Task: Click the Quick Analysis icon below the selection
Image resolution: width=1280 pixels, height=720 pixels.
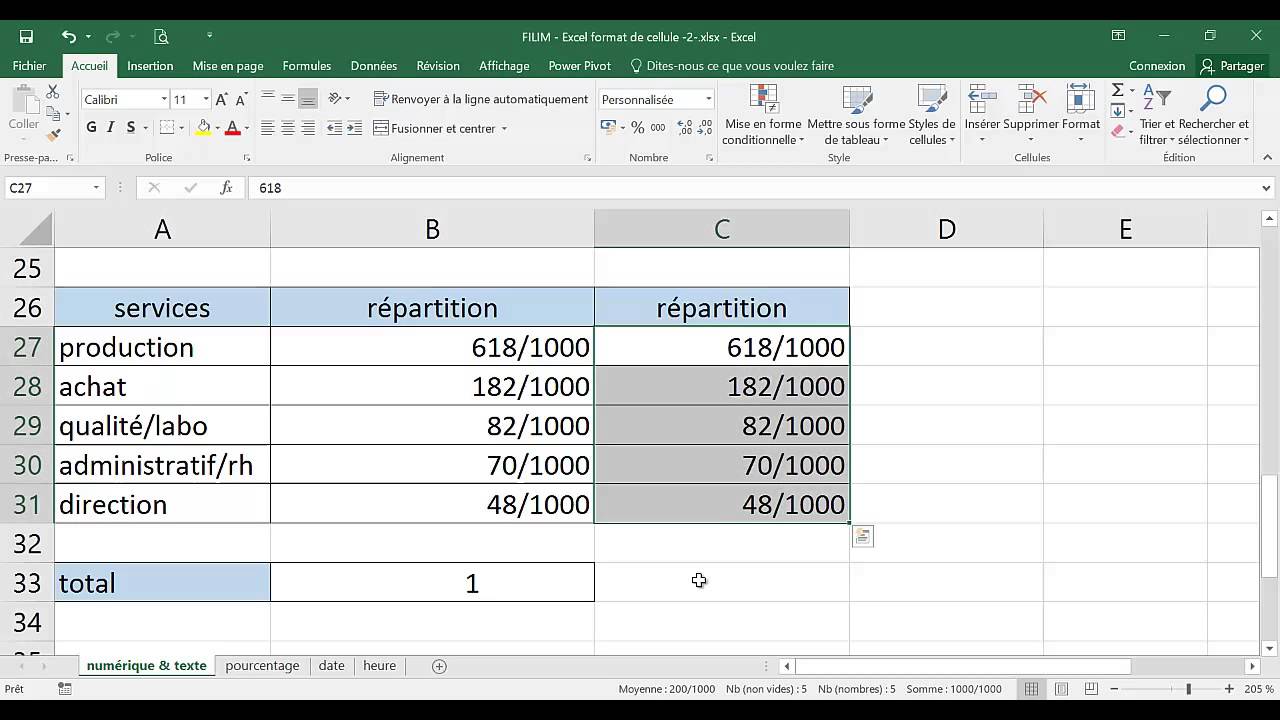Action: click(862, 536)
